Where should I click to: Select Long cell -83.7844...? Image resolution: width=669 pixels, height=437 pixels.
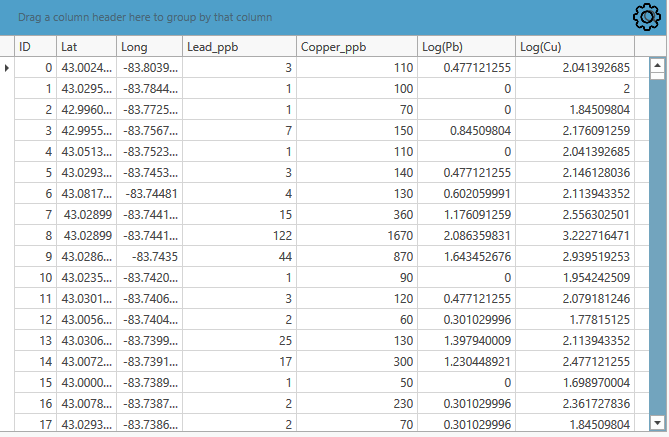[149, 89]
